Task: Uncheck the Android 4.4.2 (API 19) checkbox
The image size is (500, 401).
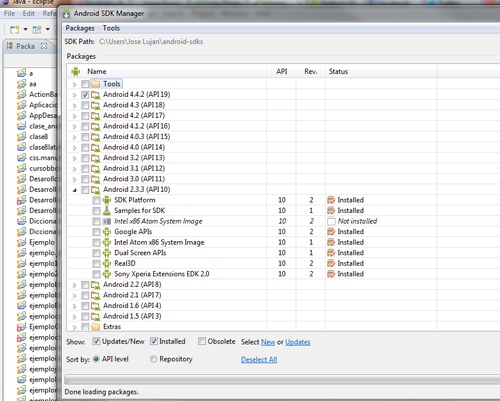Action: click(x=85, y=95)
